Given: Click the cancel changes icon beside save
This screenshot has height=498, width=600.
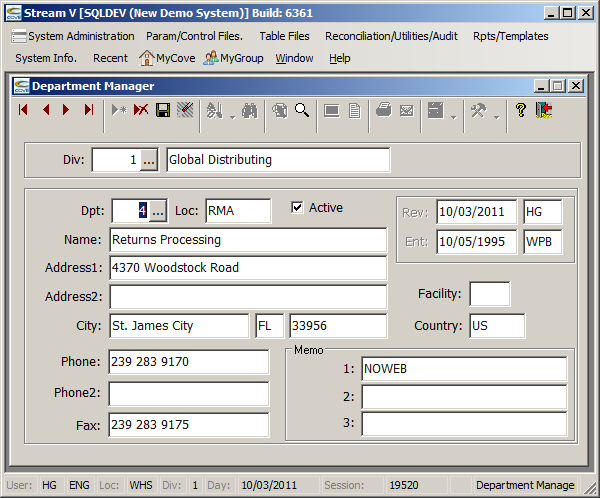Looking at the screenshot, I should tap(185, 110).
